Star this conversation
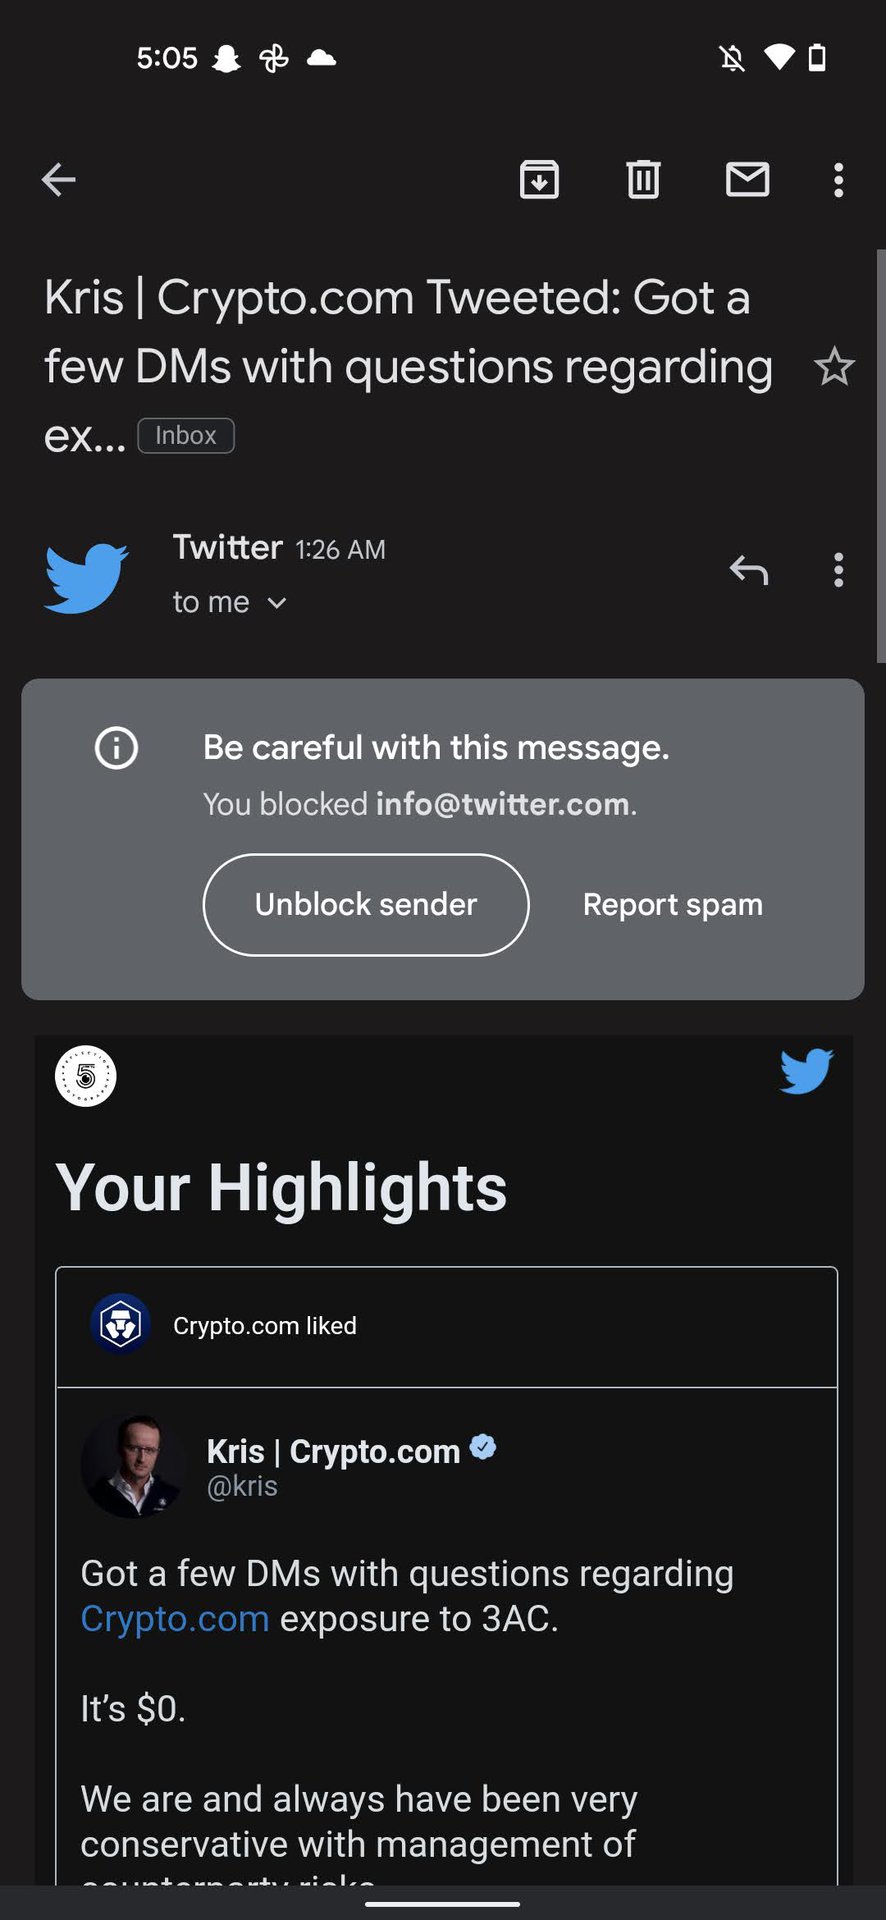Viewport: 886px width, 1920px height. coord(834,367)
